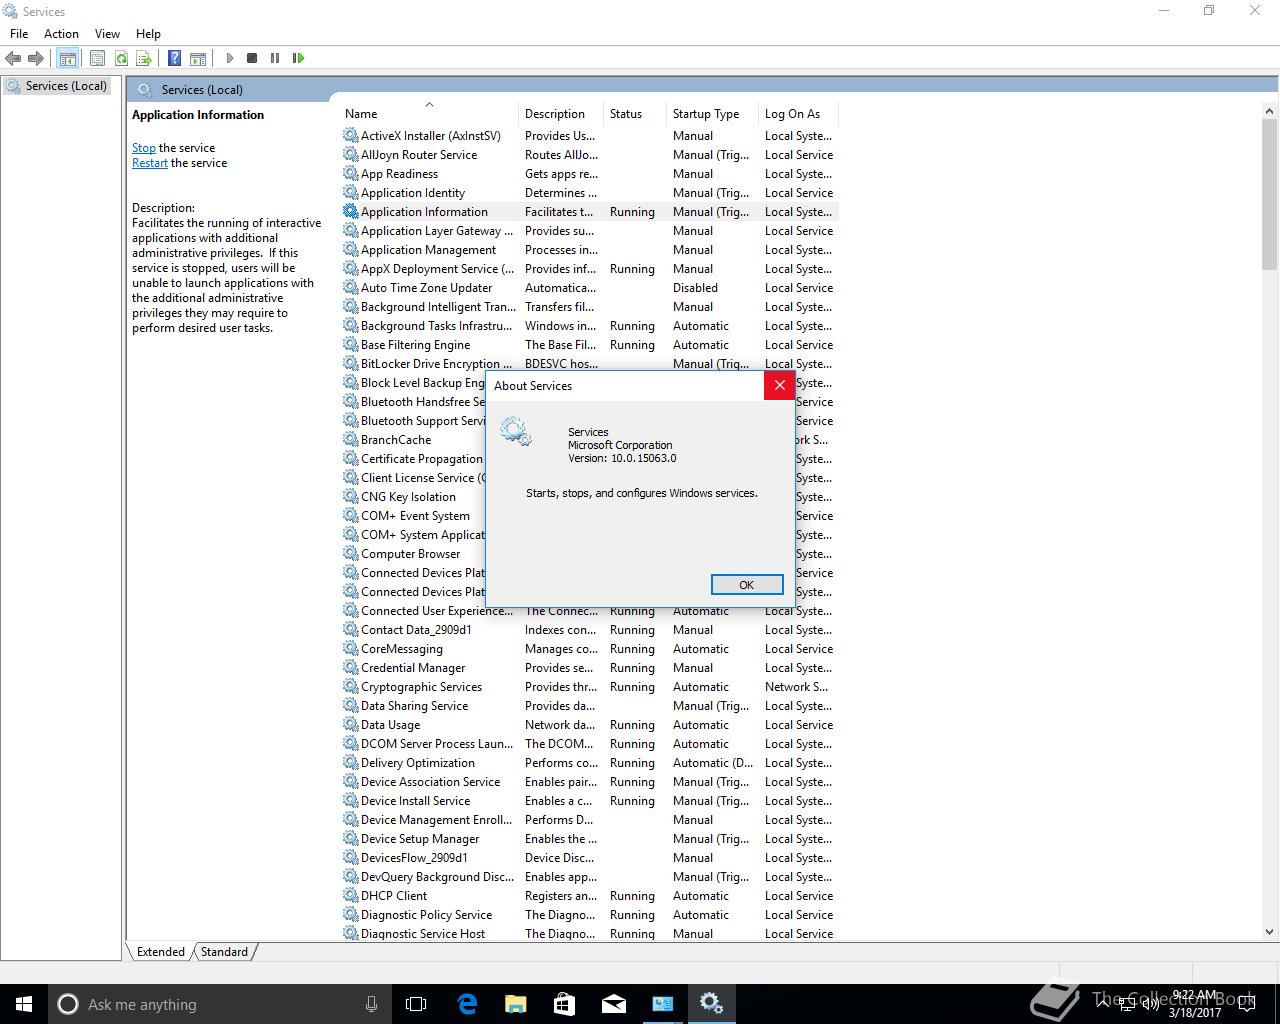1280x1024 pixels.
Task: Click the gear icon beside DHCP Client
Action: (350, 895)
